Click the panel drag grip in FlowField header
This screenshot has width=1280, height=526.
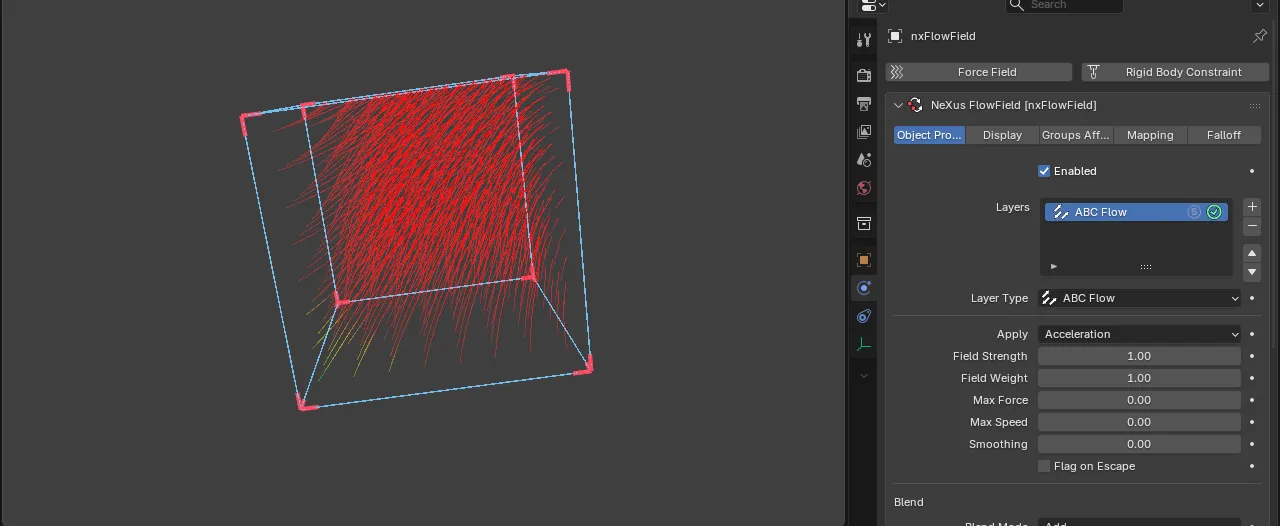click(1254, 105)
